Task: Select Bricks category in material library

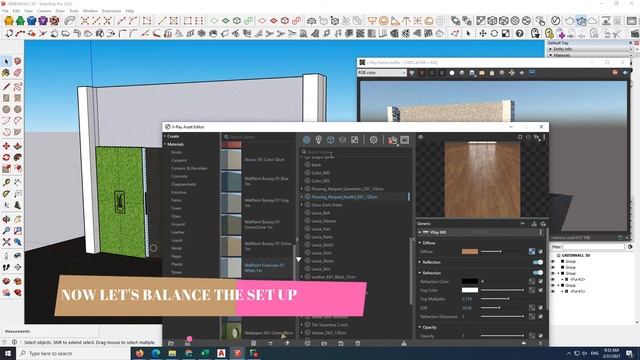Action: (177, 152)
